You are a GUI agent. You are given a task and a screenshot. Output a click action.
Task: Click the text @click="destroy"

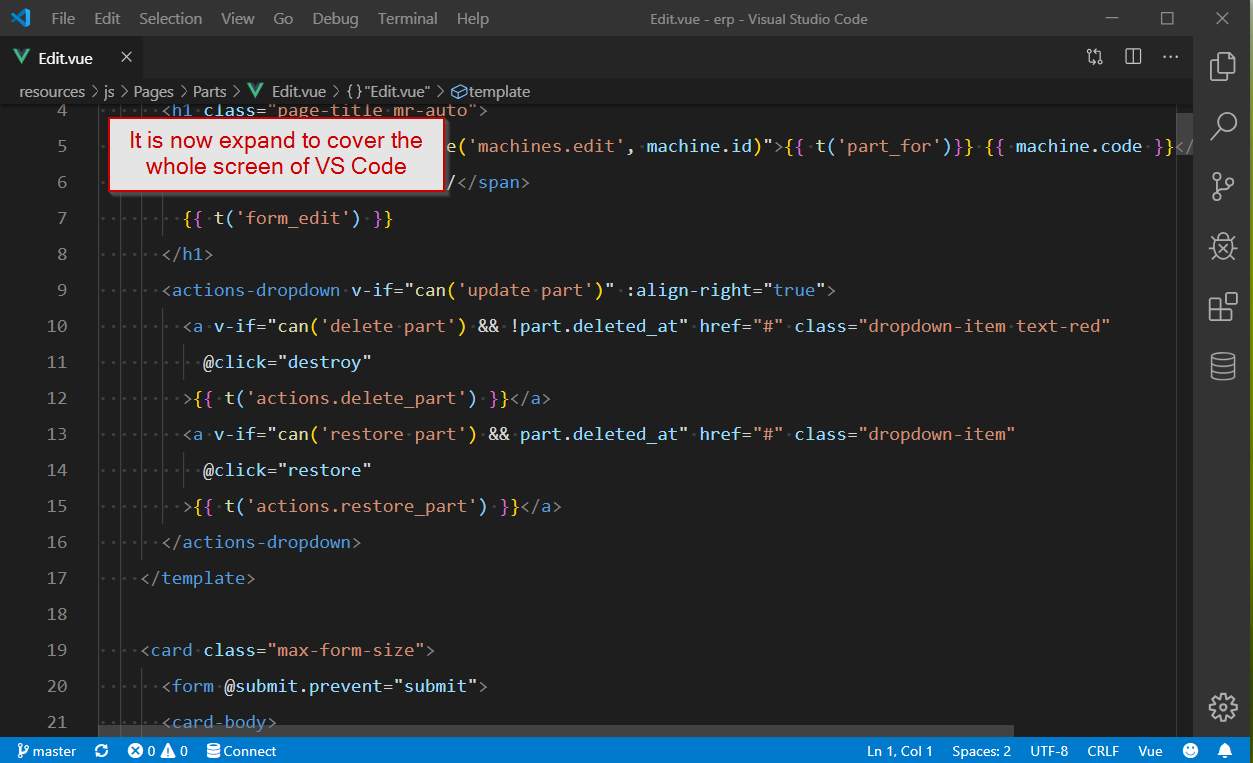287,362
